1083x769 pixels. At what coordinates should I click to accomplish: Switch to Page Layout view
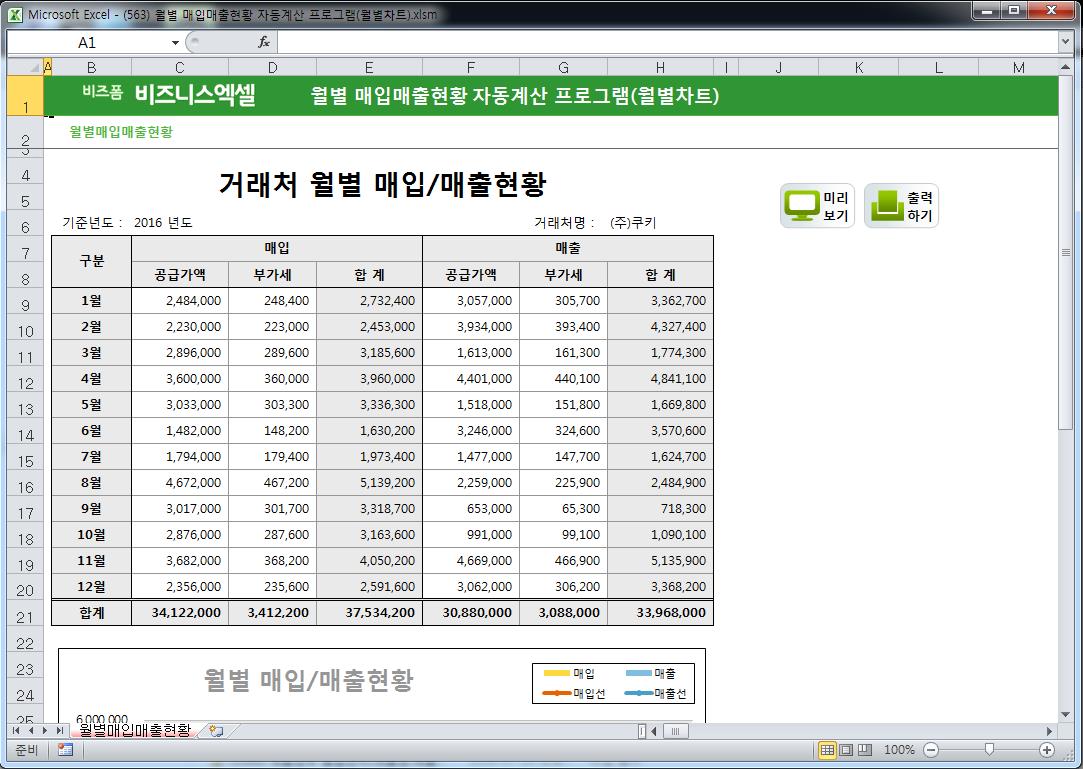846,750
